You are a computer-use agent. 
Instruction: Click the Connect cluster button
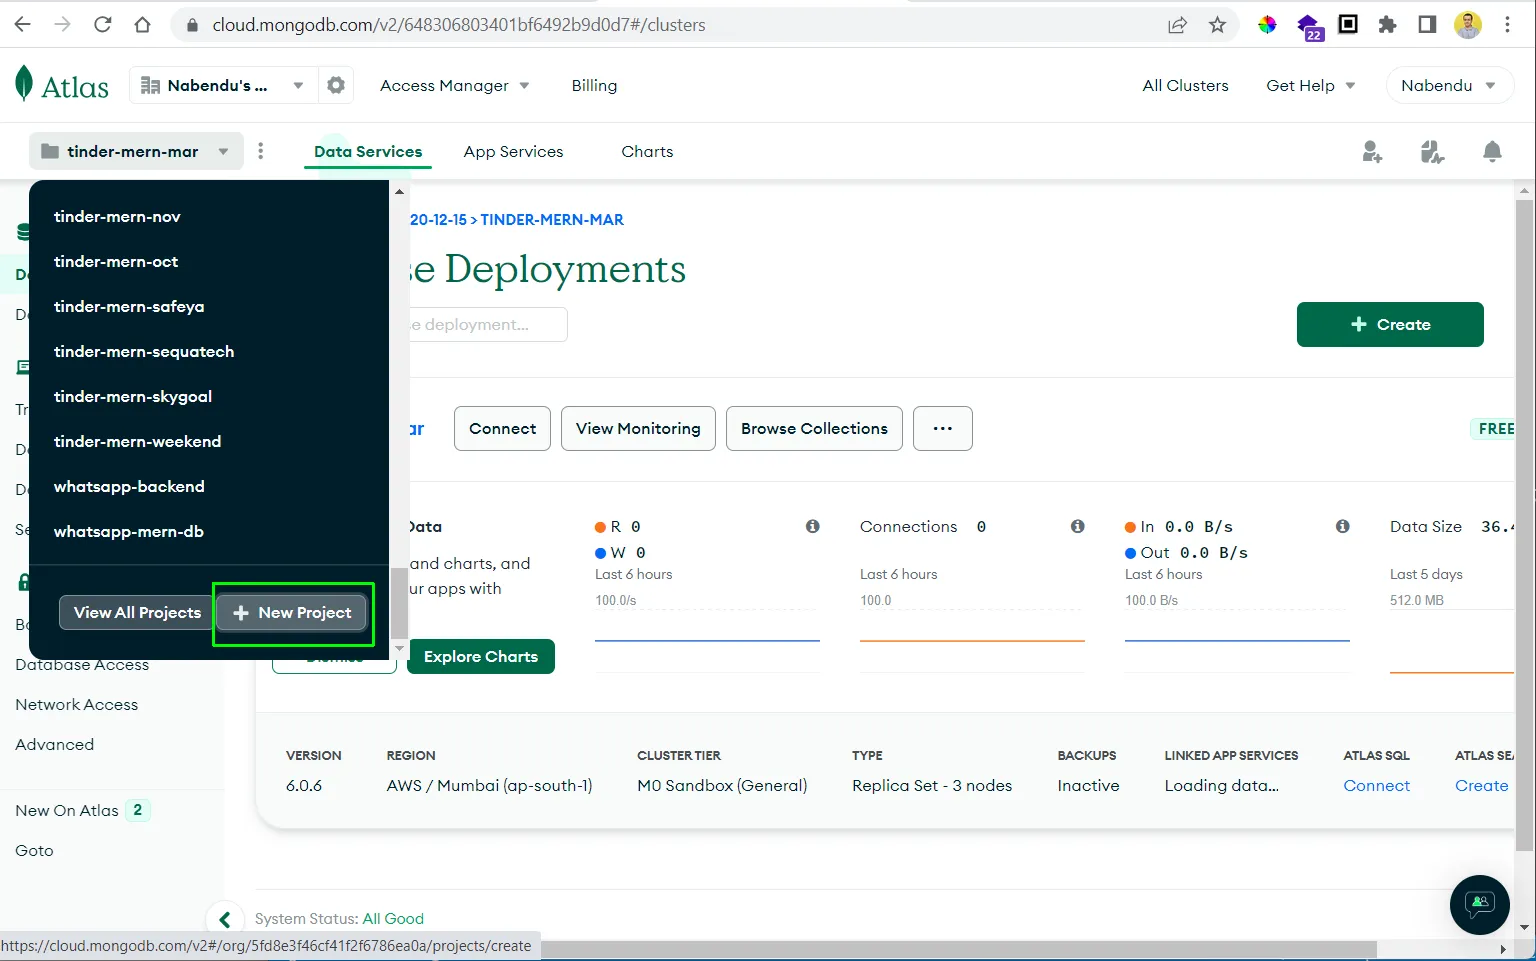pyautogui.click(x=502, y=428)
